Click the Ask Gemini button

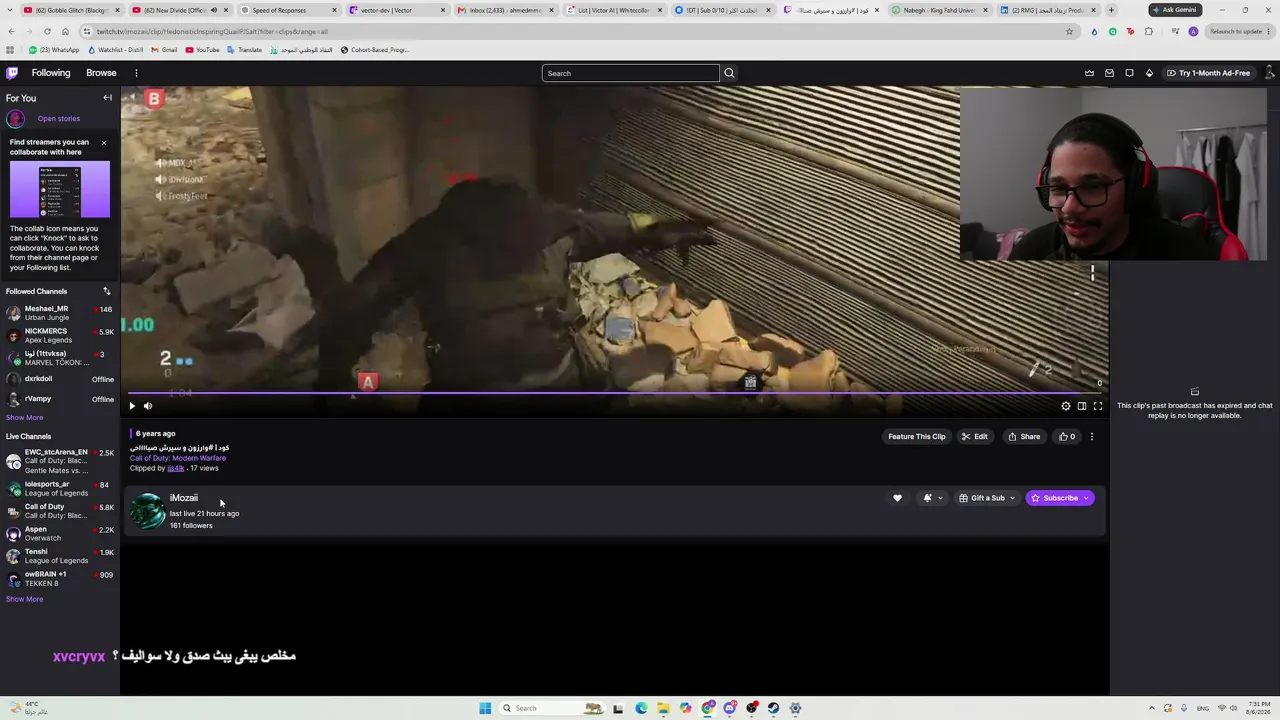(x=1175, y=10)
